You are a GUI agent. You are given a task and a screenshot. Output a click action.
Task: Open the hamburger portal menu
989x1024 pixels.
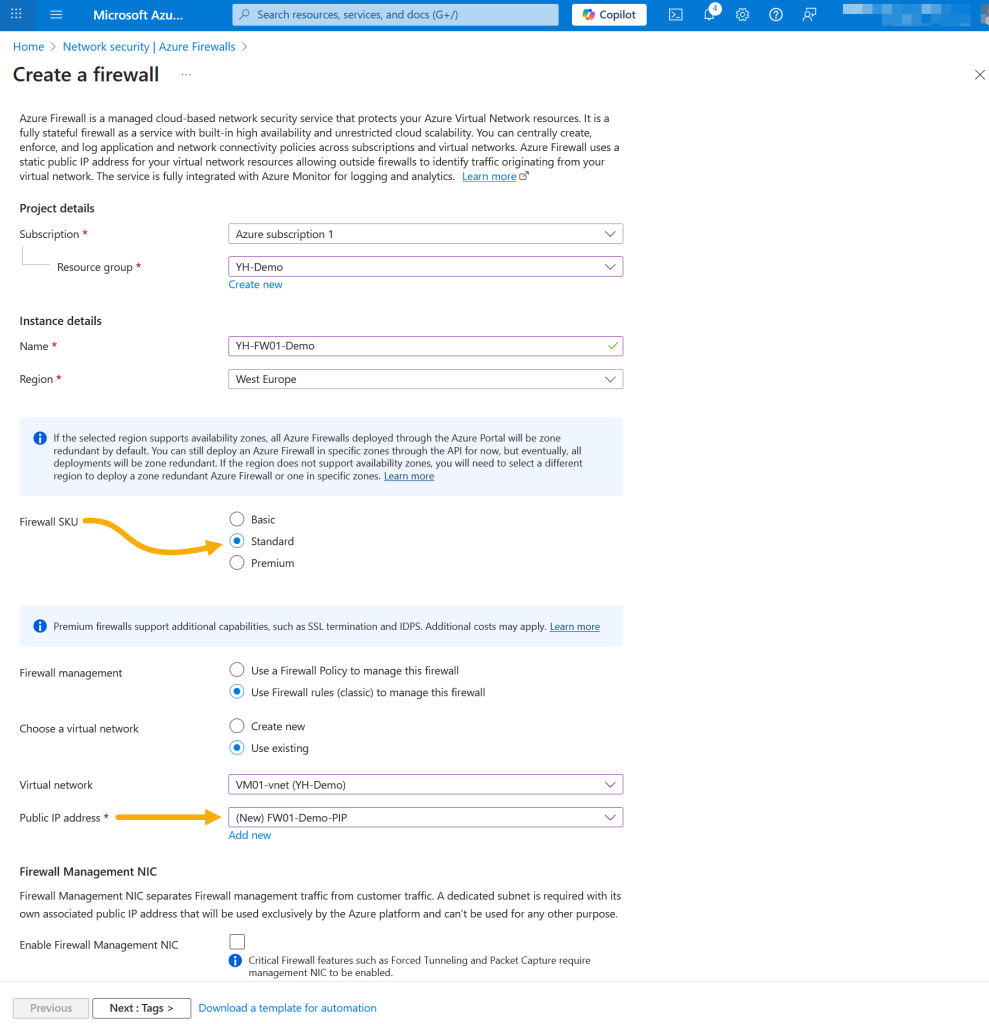(56, 14)
